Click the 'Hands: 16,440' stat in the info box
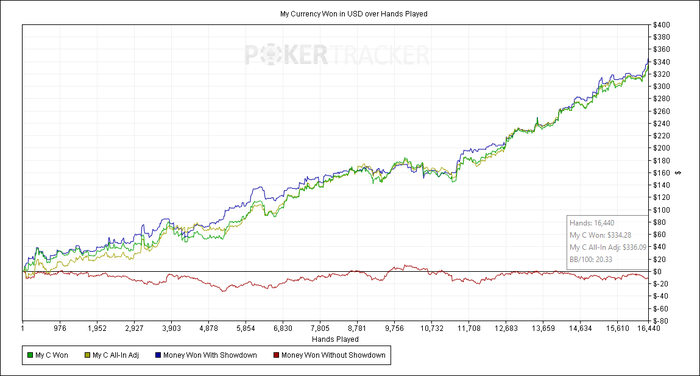Screen dimensions: 700x376 pos(592,223)
